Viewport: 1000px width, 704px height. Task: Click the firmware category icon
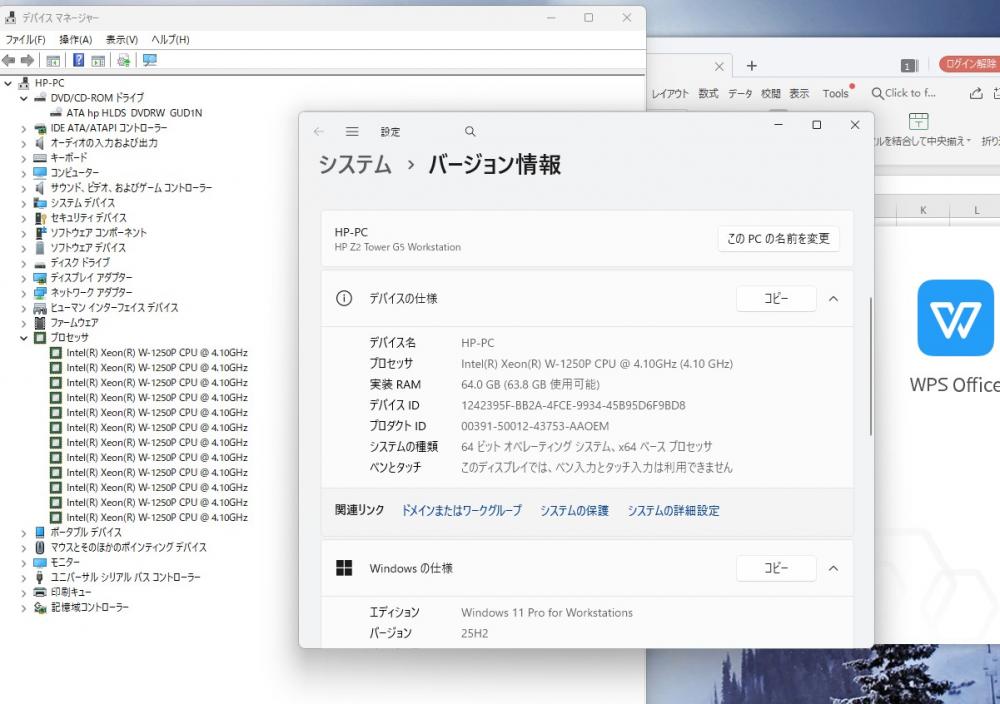[x=40, y=323]
